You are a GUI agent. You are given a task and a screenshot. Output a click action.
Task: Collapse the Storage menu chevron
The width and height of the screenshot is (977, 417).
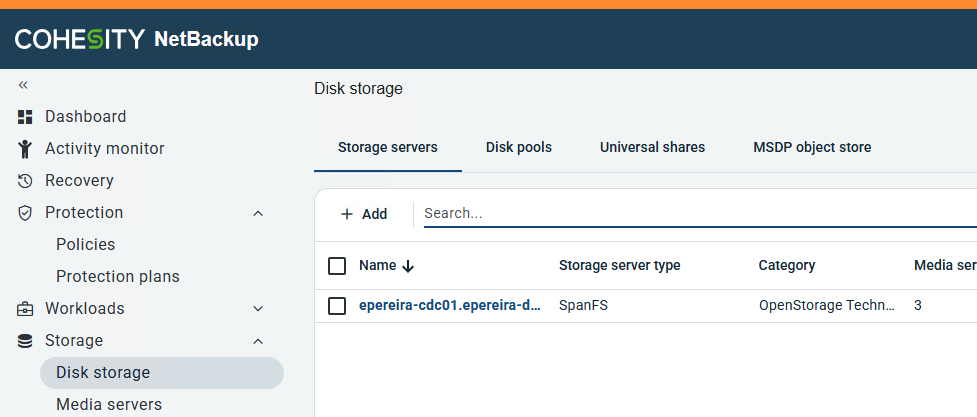coord(258,341)
